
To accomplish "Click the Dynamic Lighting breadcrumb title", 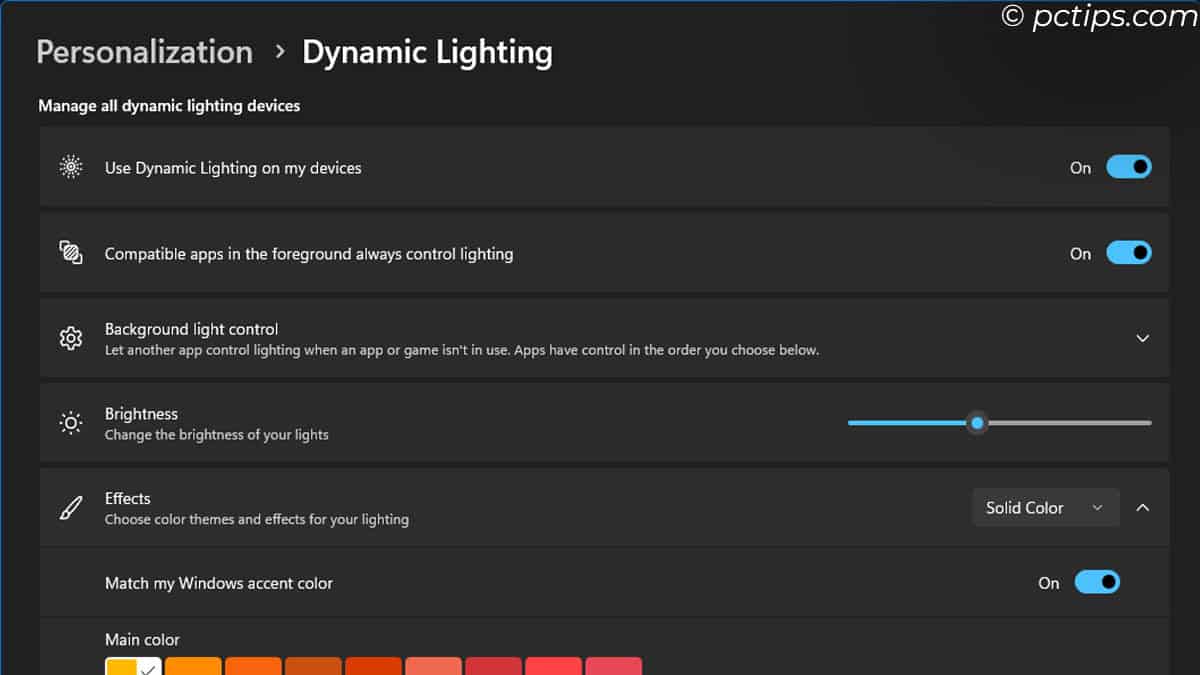I will coord(427,52).
